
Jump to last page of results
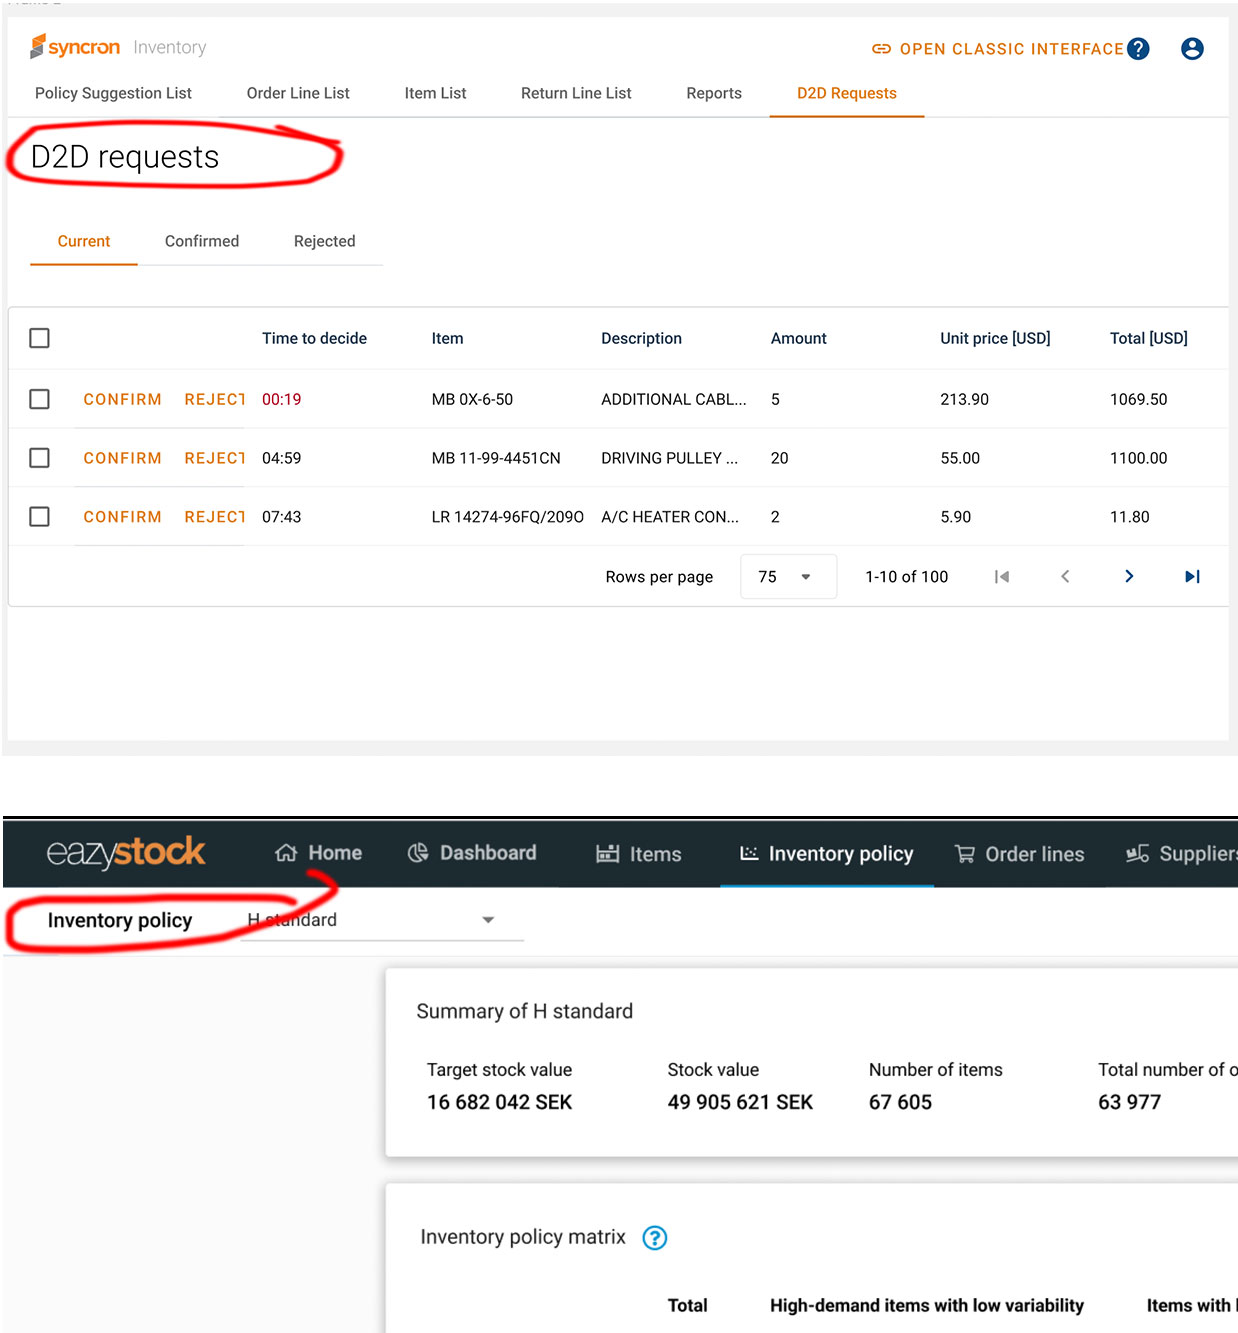pyautogui.click(x=1191, y=576)
